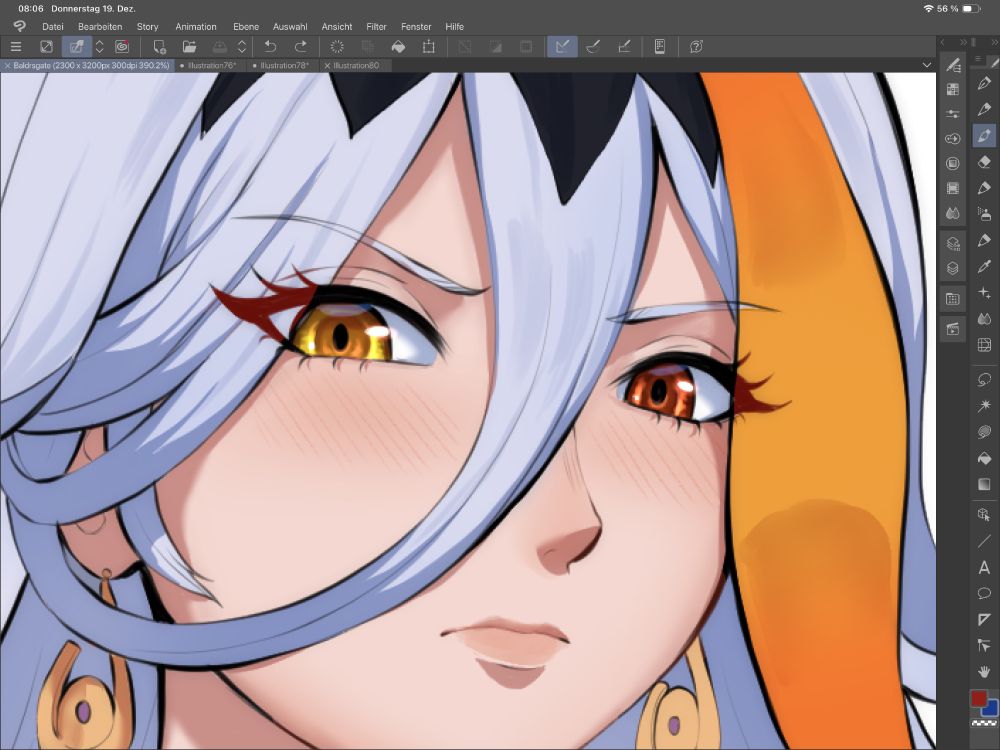The width and height of the screenshot is (1000, 750).
Task: Select the red main color swatch
Action: [978, 698]
